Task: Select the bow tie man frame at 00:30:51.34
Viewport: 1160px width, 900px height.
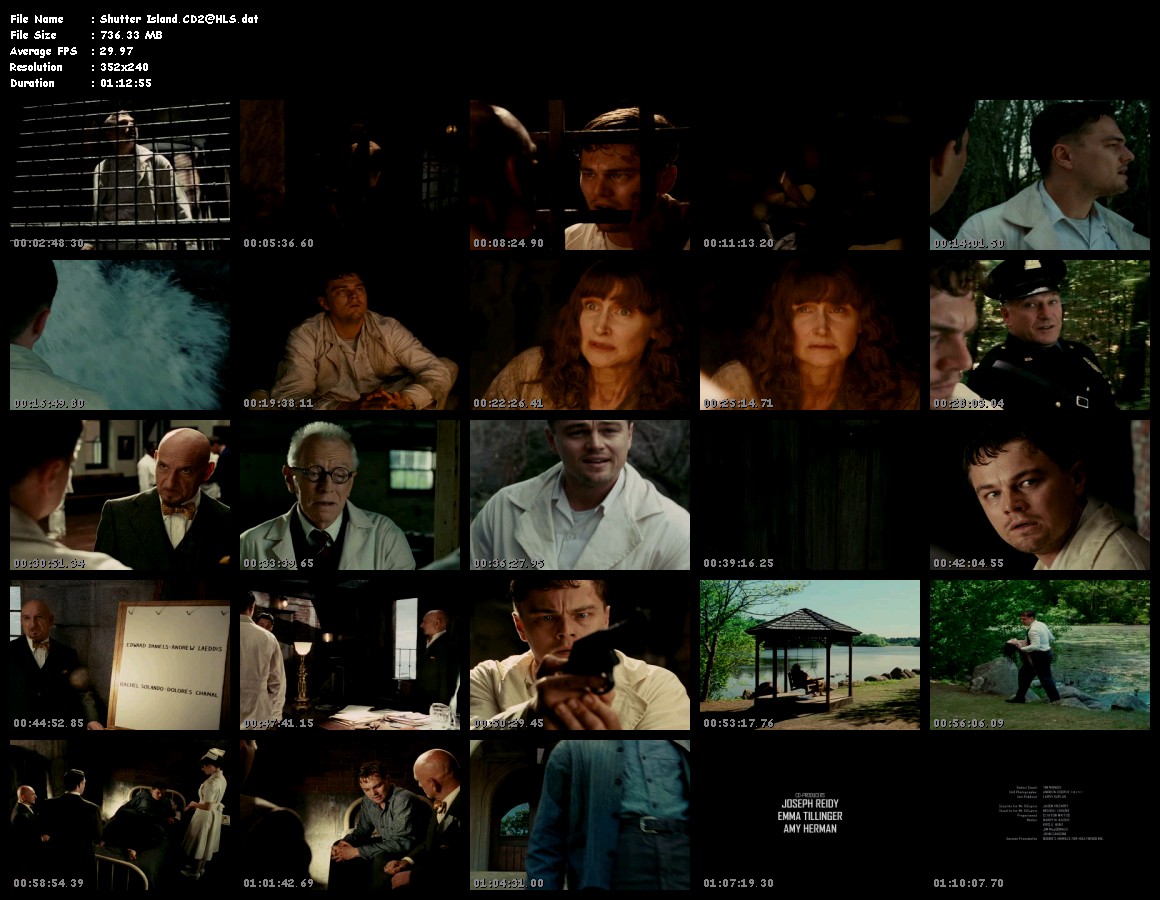Action: (x=120, y=495)
